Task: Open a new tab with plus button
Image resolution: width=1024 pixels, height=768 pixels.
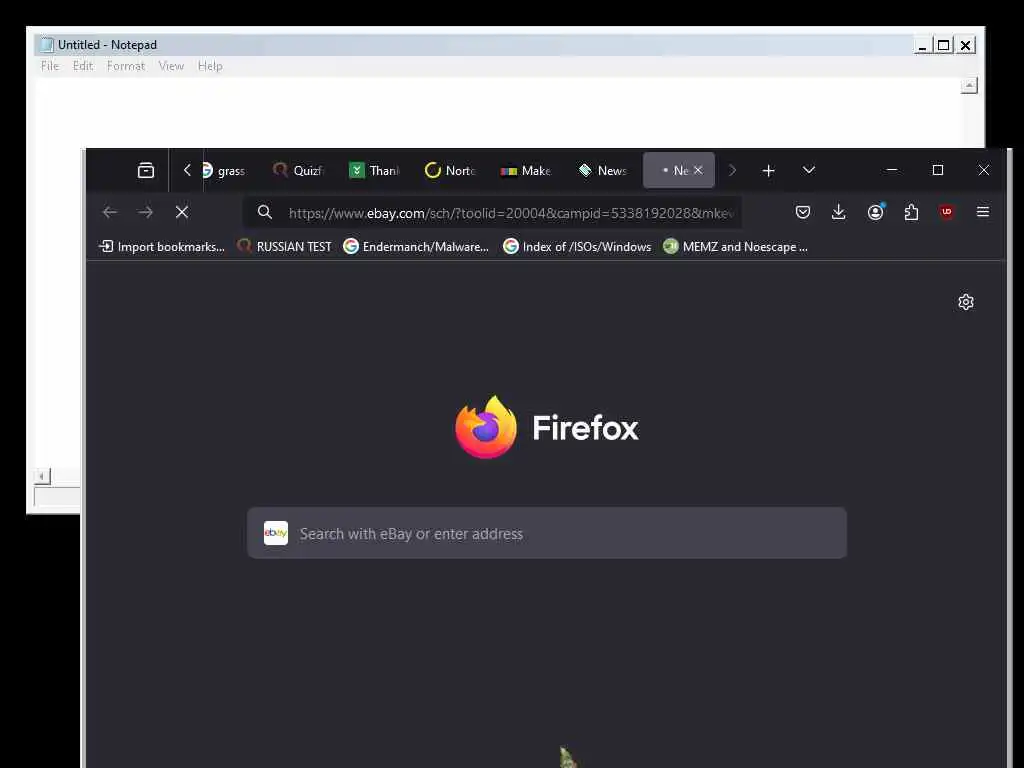Action: click(x=768, y=170)
